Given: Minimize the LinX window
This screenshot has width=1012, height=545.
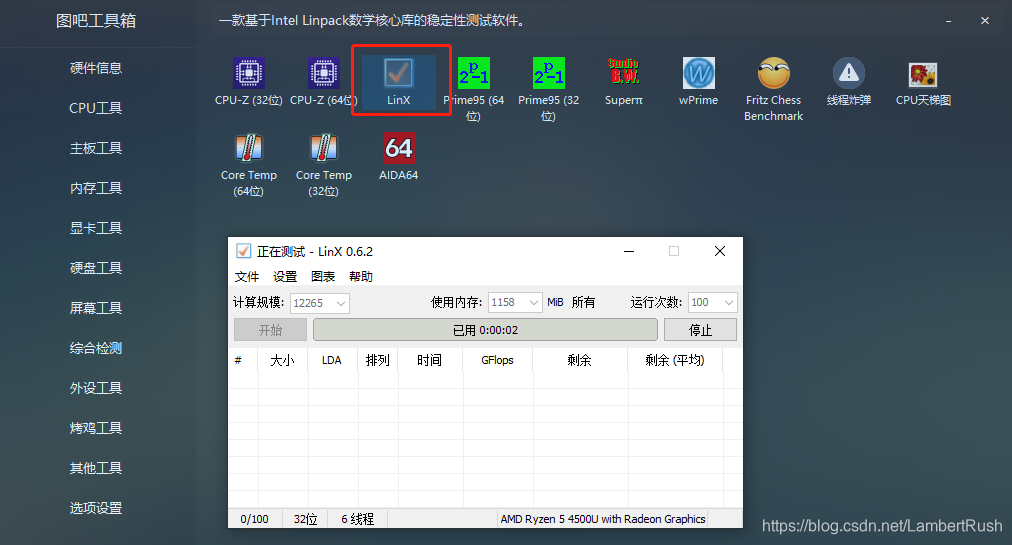Looking at the screenshot, I should tap(629, 251).
